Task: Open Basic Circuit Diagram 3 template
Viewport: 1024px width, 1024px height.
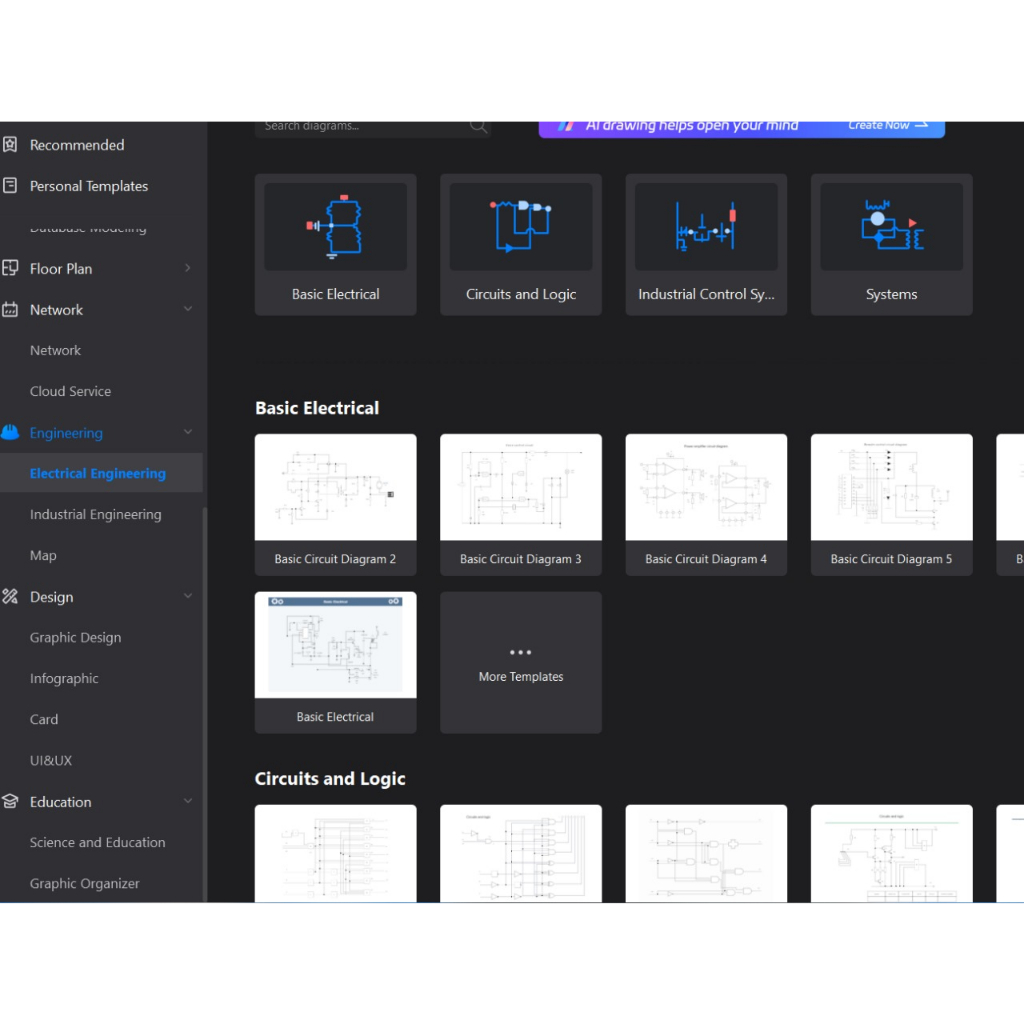Action: (x=521, y=505)
